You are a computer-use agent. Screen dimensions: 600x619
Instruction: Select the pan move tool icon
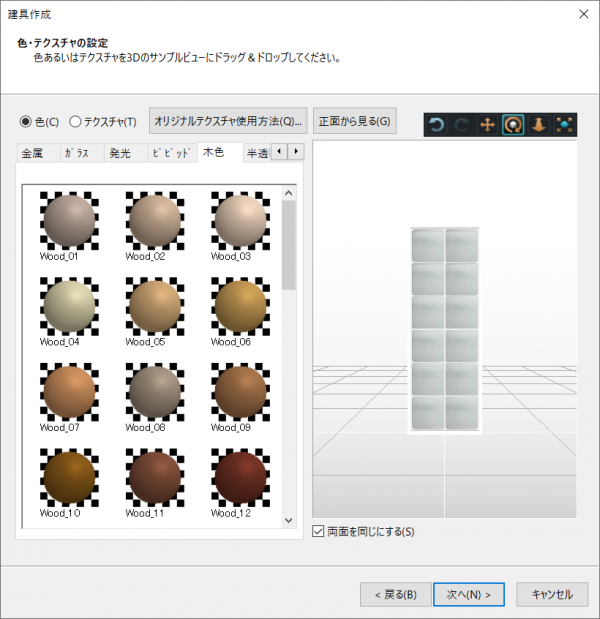[488, 125]
